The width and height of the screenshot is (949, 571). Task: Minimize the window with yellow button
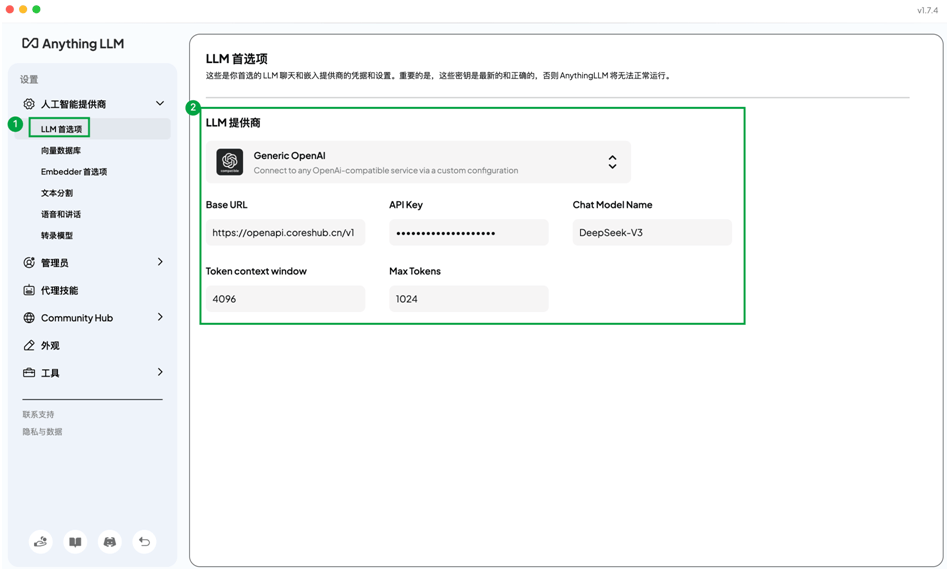click(23, 9)
